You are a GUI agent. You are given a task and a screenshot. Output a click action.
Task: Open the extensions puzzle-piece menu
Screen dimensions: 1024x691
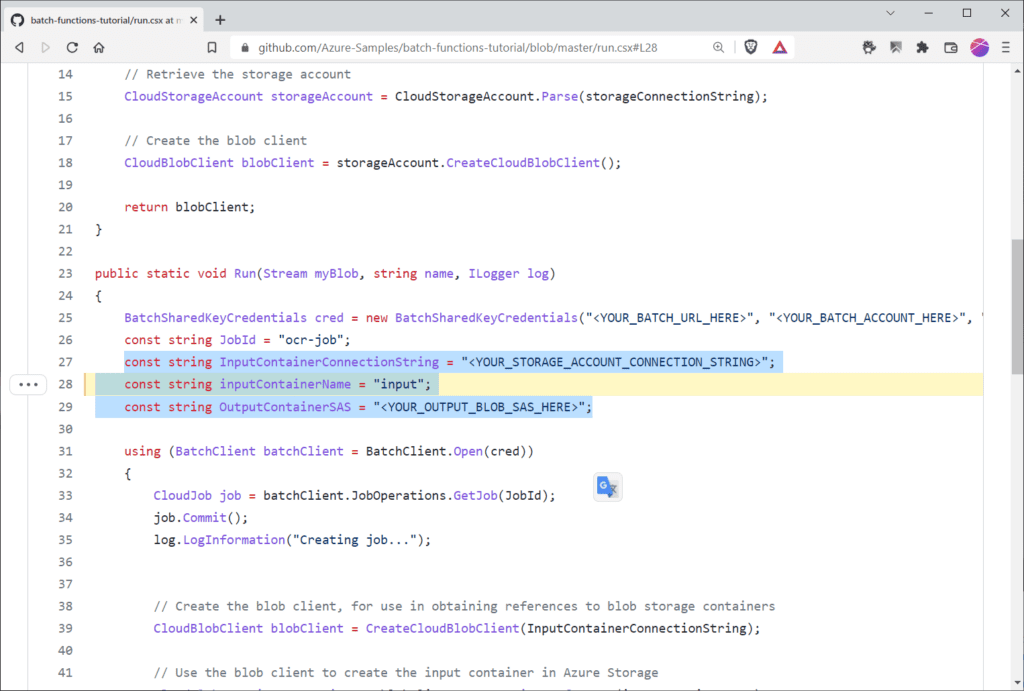(922, 47)
